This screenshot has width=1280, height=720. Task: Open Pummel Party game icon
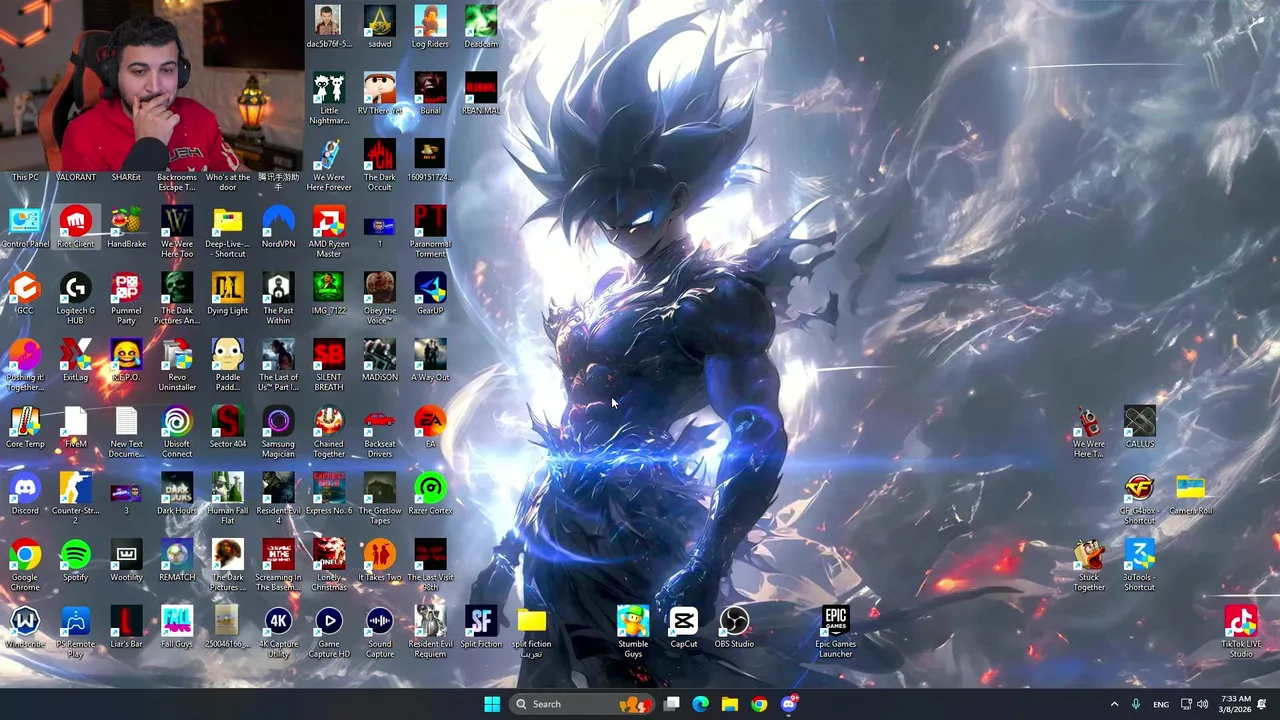click(x=126, y=299)
